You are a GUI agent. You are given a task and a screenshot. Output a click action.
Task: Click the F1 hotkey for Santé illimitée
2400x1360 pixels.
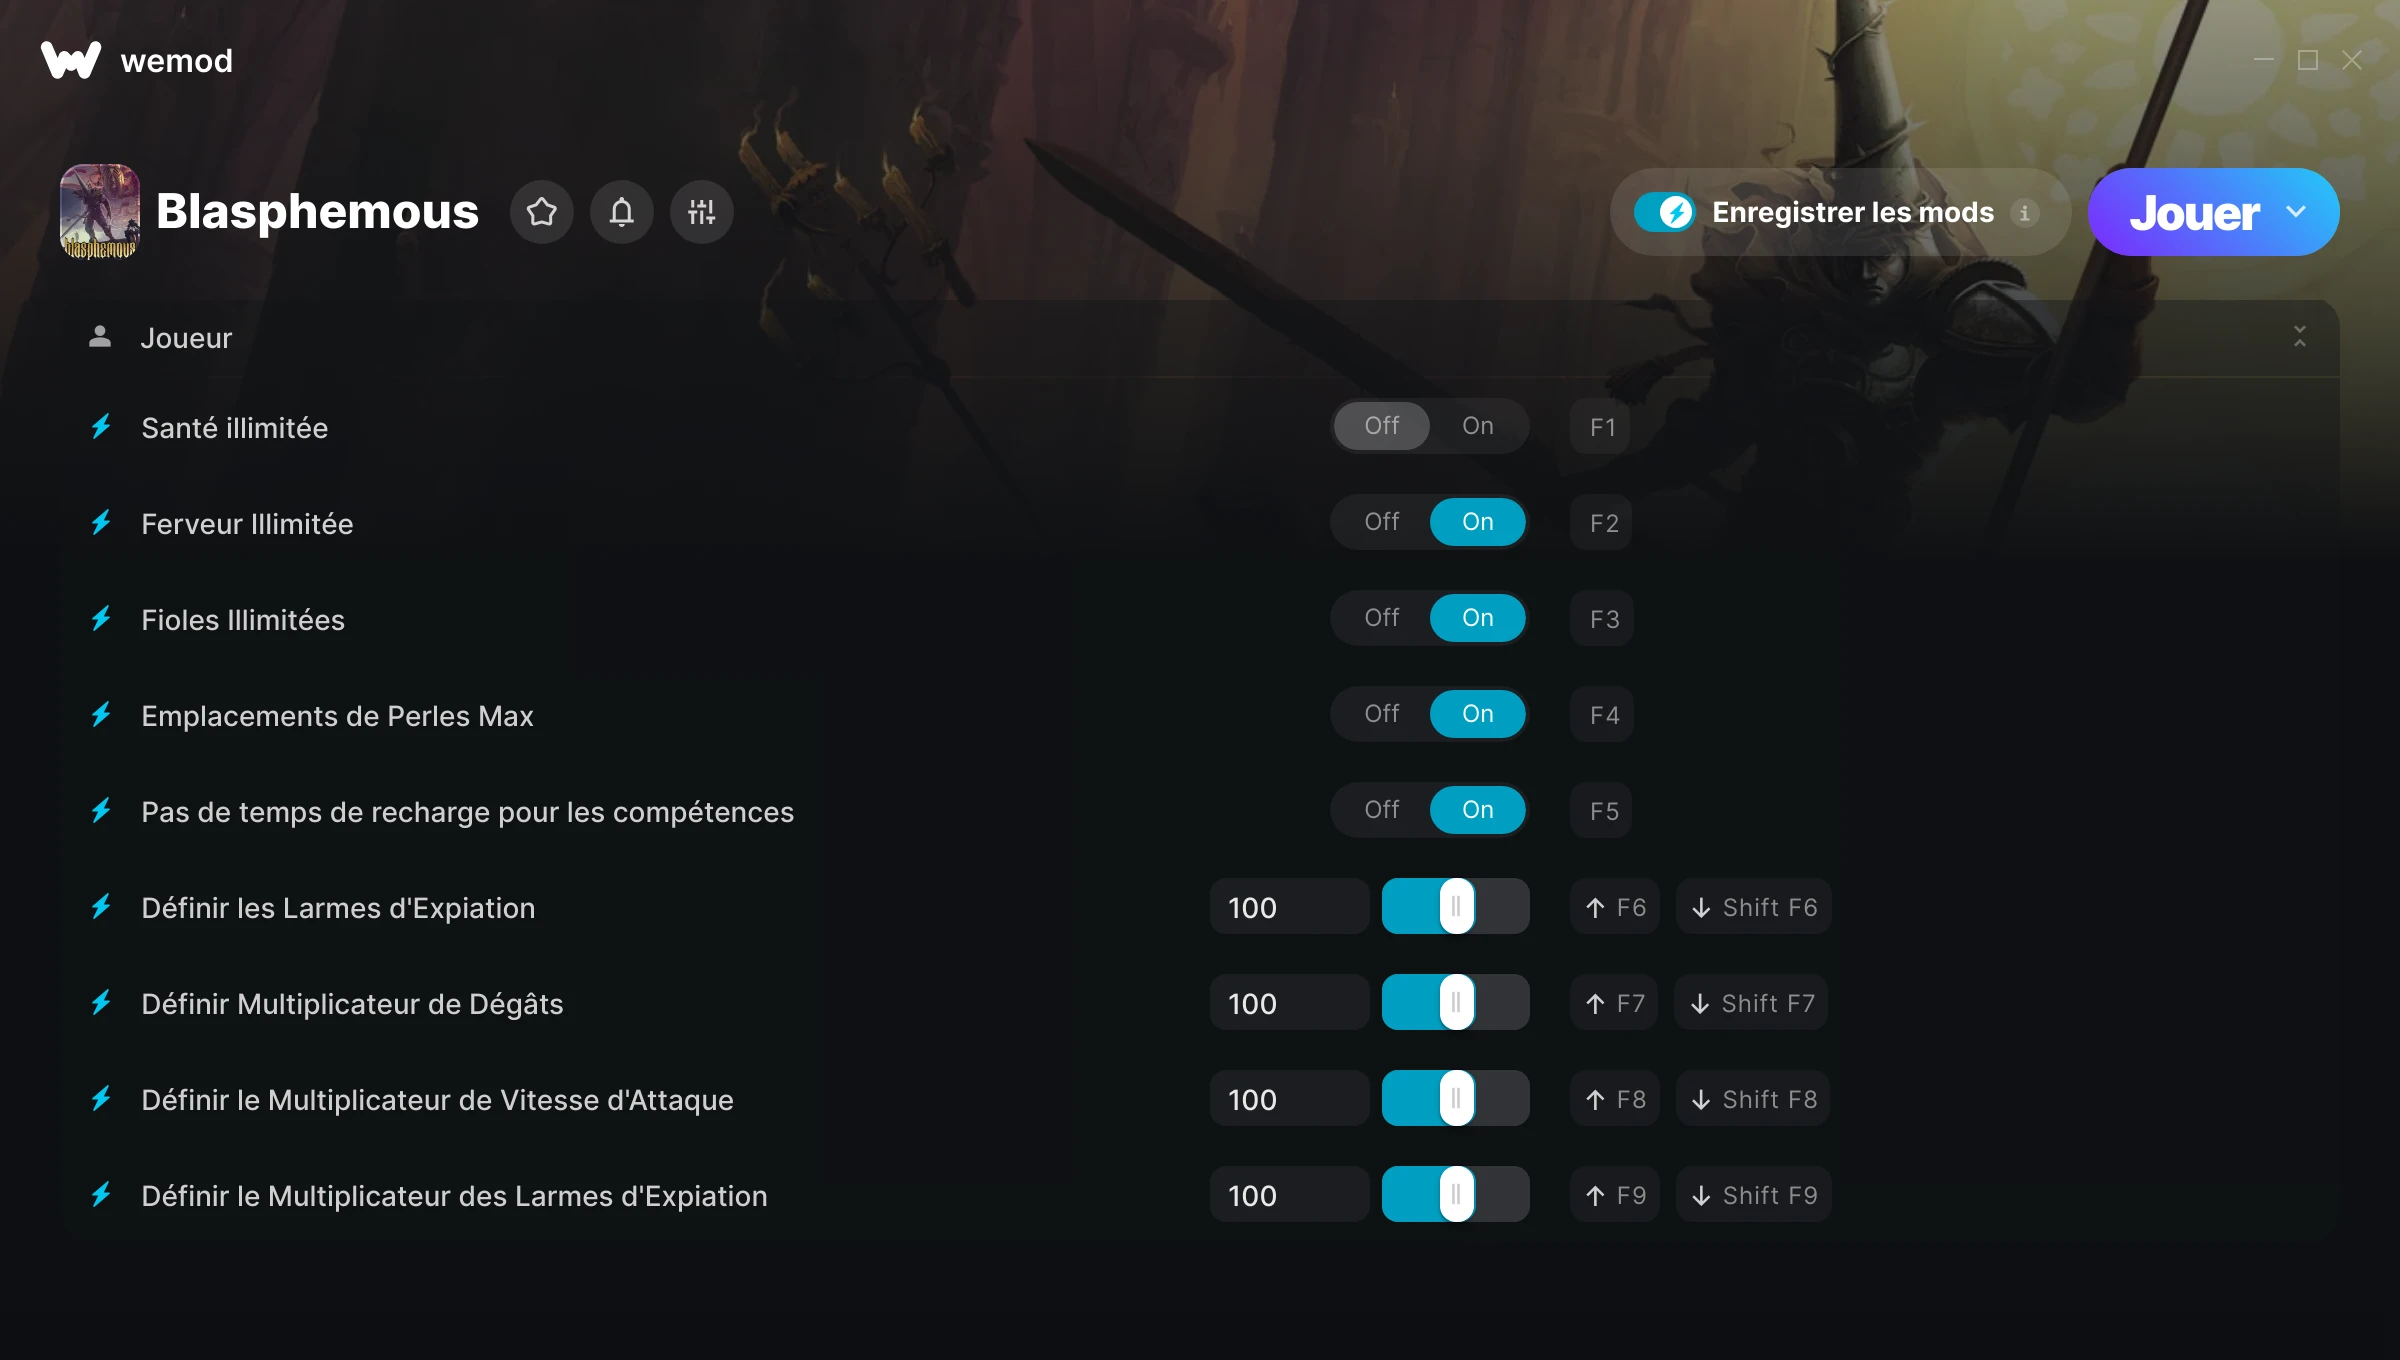(x=1602, y=427)
